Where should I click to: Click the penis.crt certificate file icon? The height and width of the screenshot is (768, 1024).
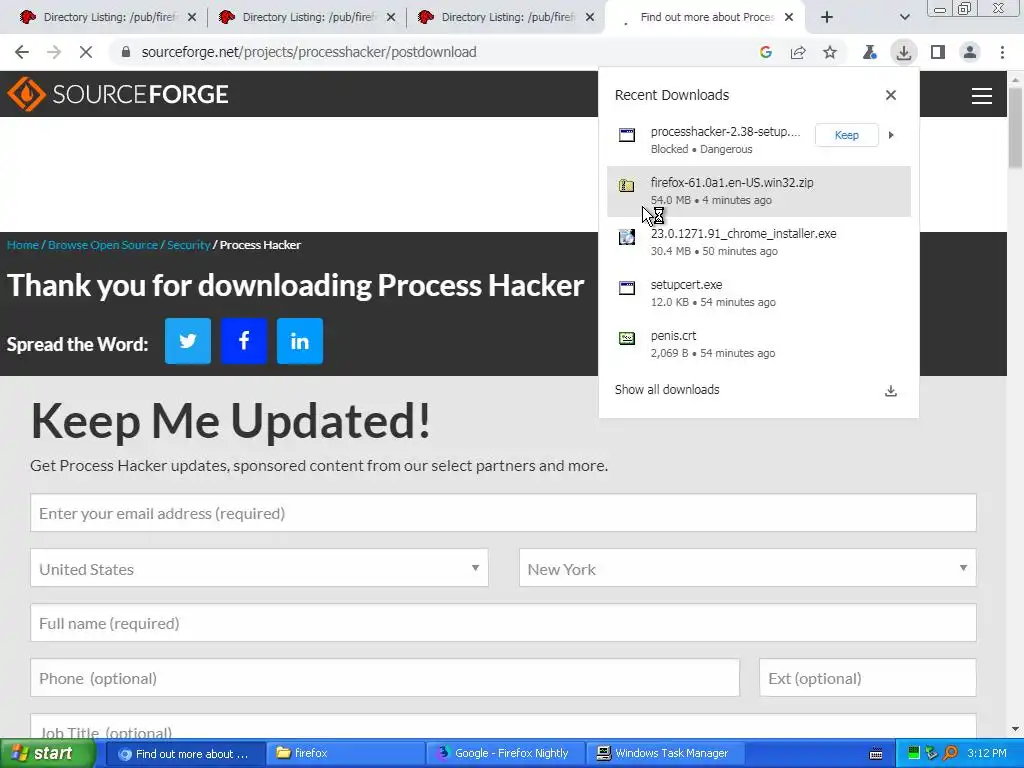click(627, 338)
